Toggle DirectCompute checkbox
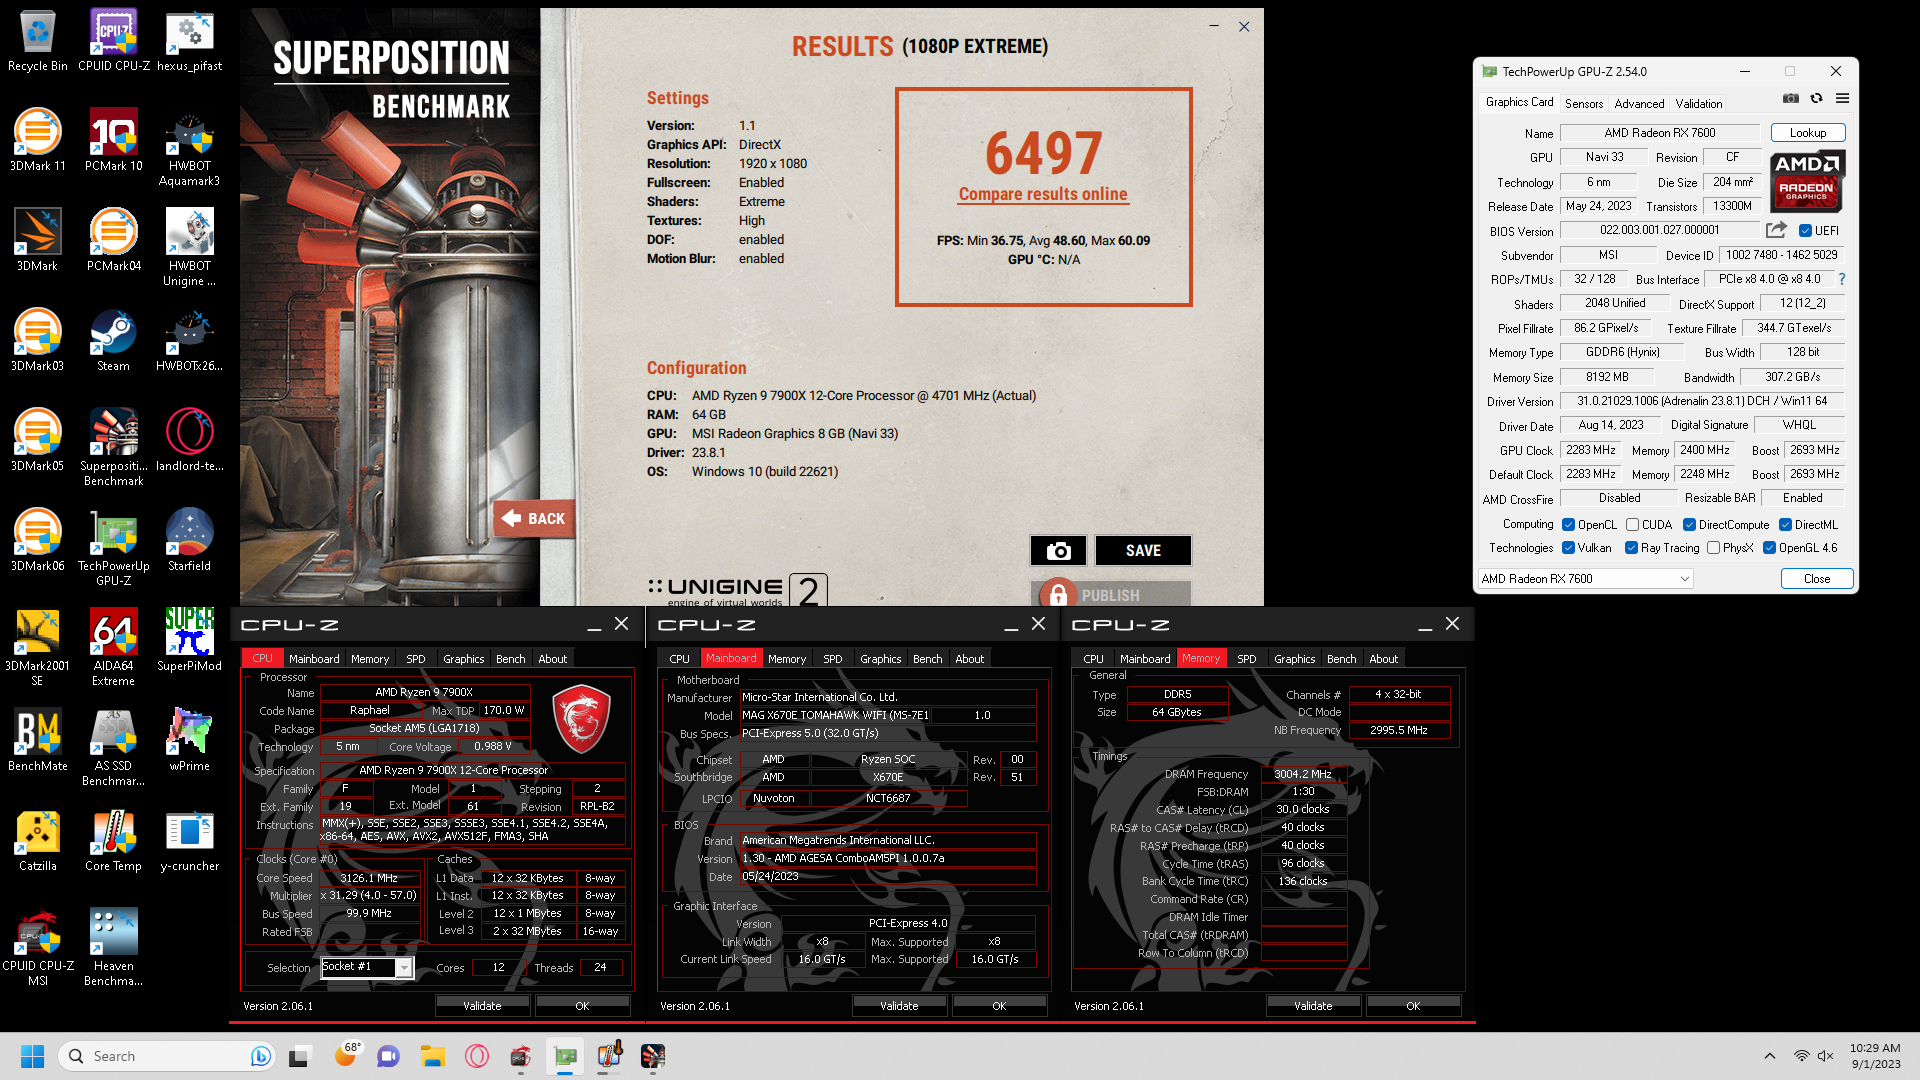1920x1080 pixels. pos(1689,525)
